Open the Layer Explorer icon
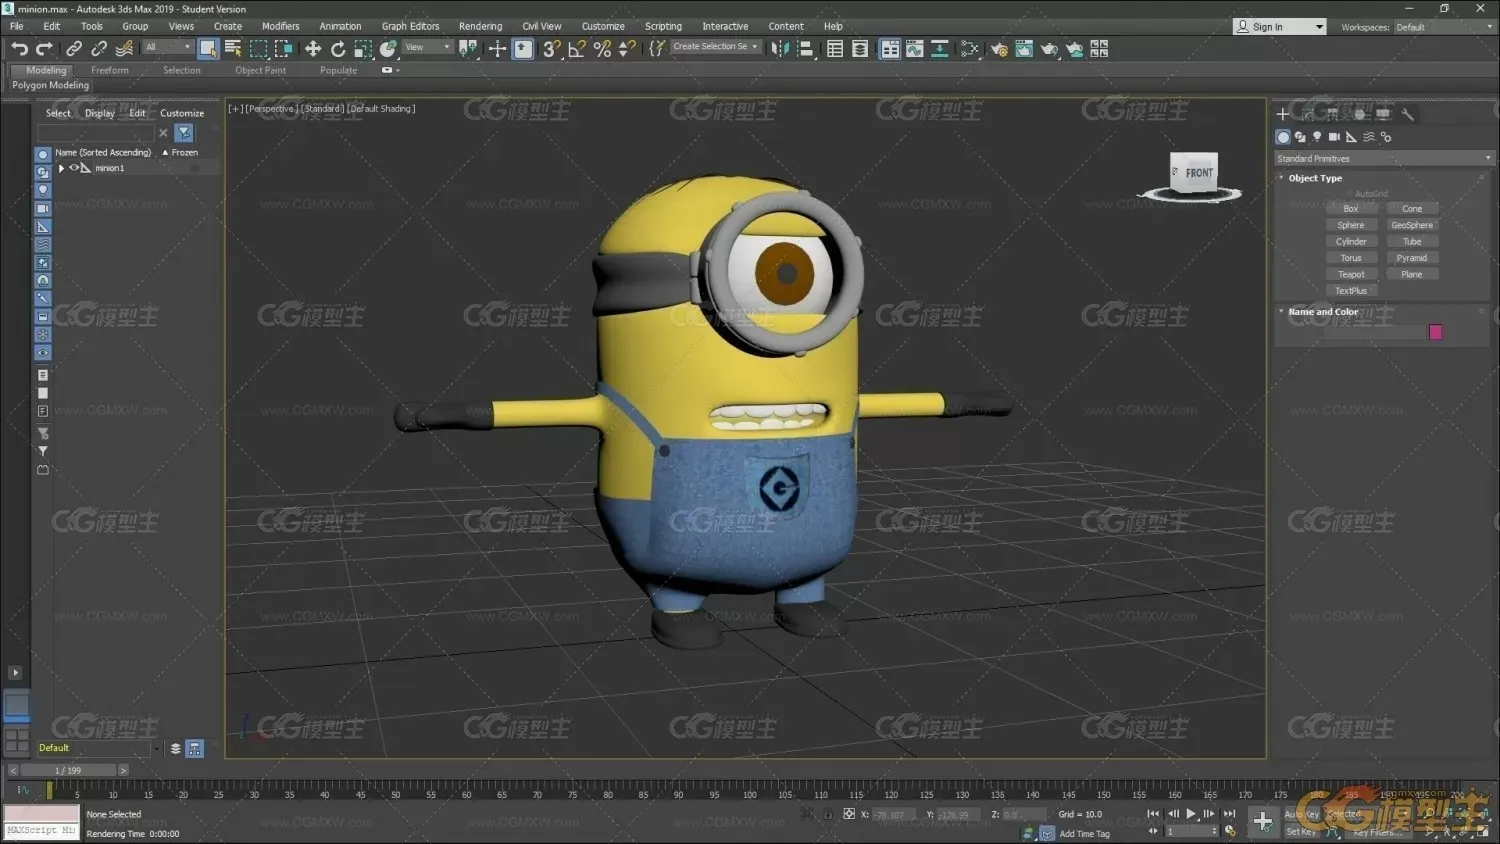Screen dimensions: 1500x844 860,49
